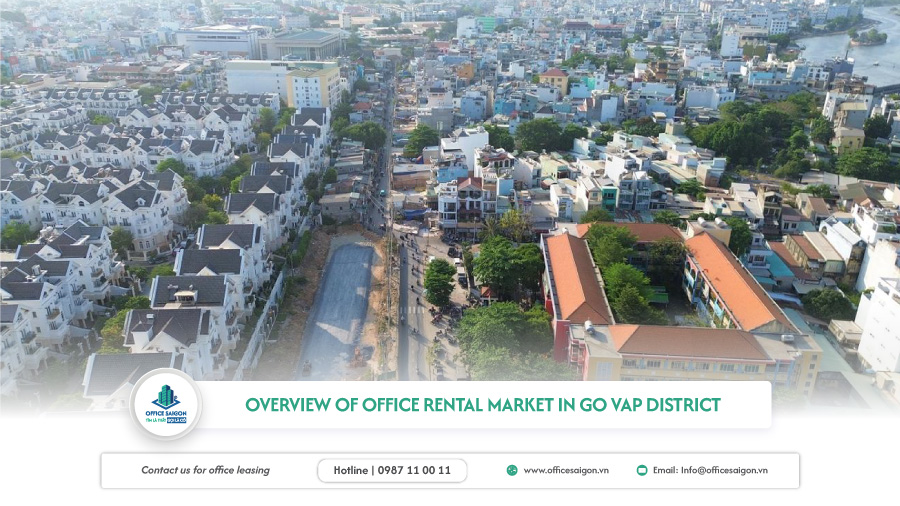The height and width of the screenshot is (506, 900).
Task: Click the Office Saigon circular logo
Action: (166, 404)
